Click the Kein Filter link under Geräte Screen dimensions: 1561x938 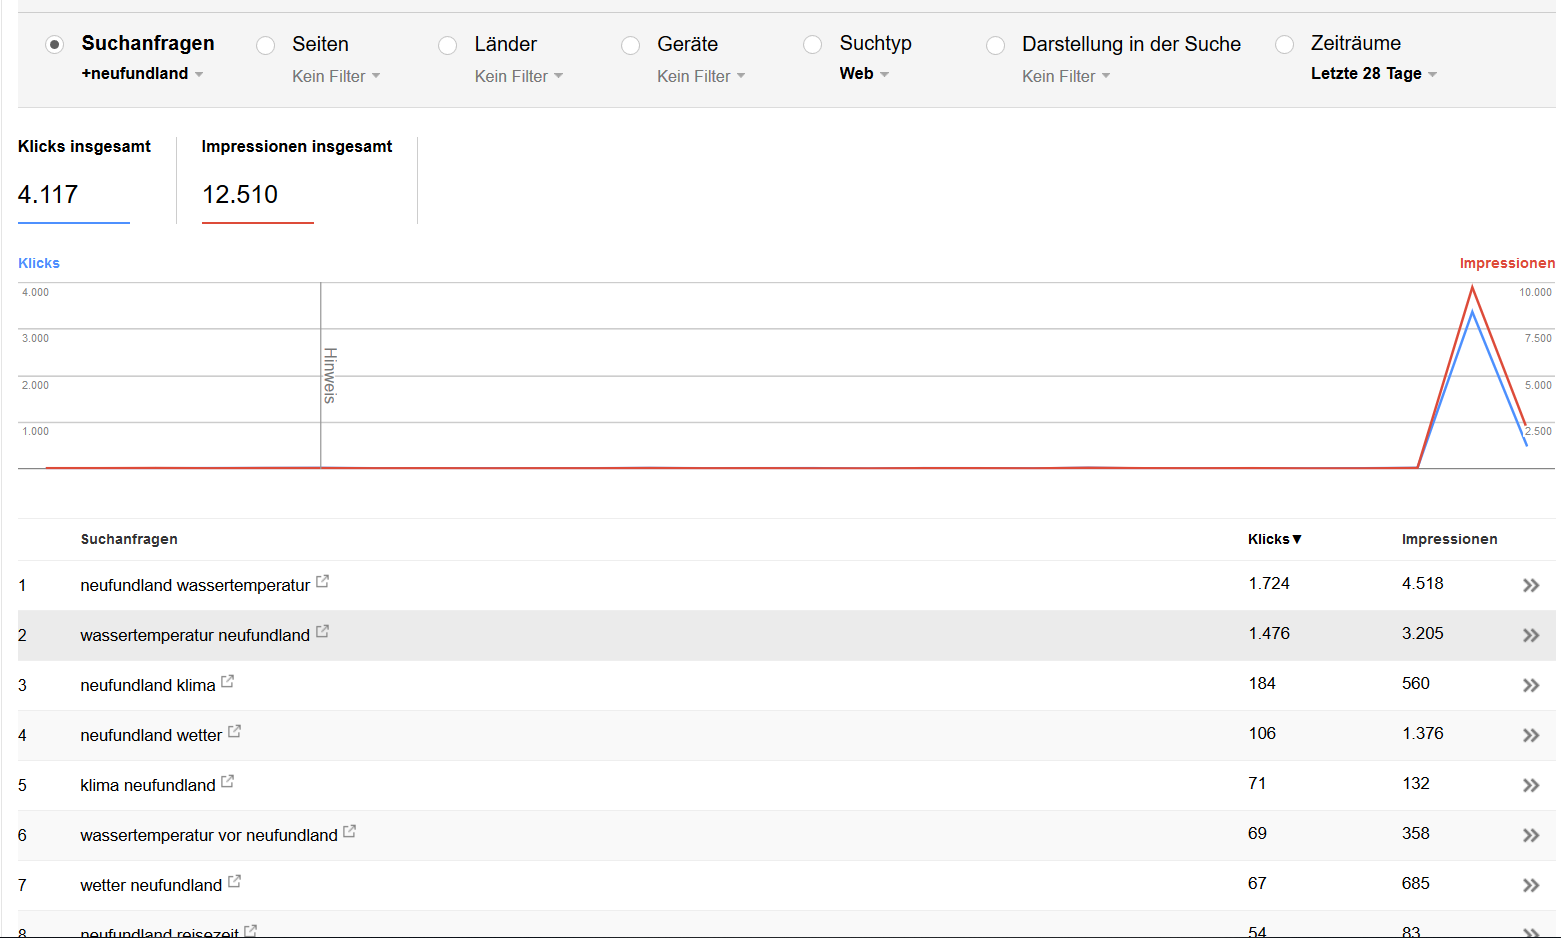(700, 77)
